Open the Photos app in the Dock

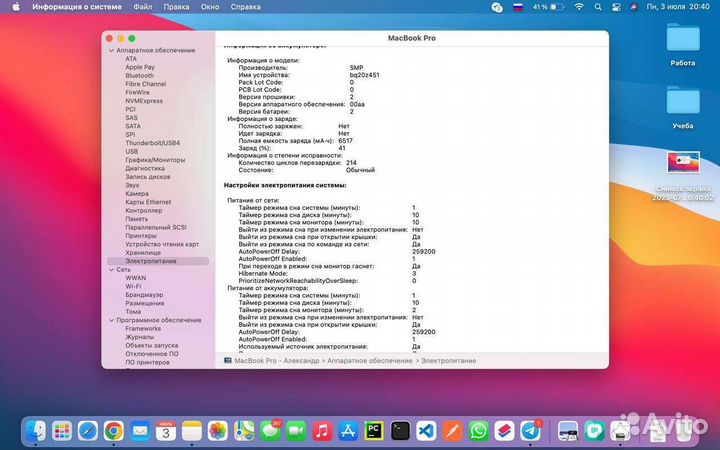(x=218, y=431)
